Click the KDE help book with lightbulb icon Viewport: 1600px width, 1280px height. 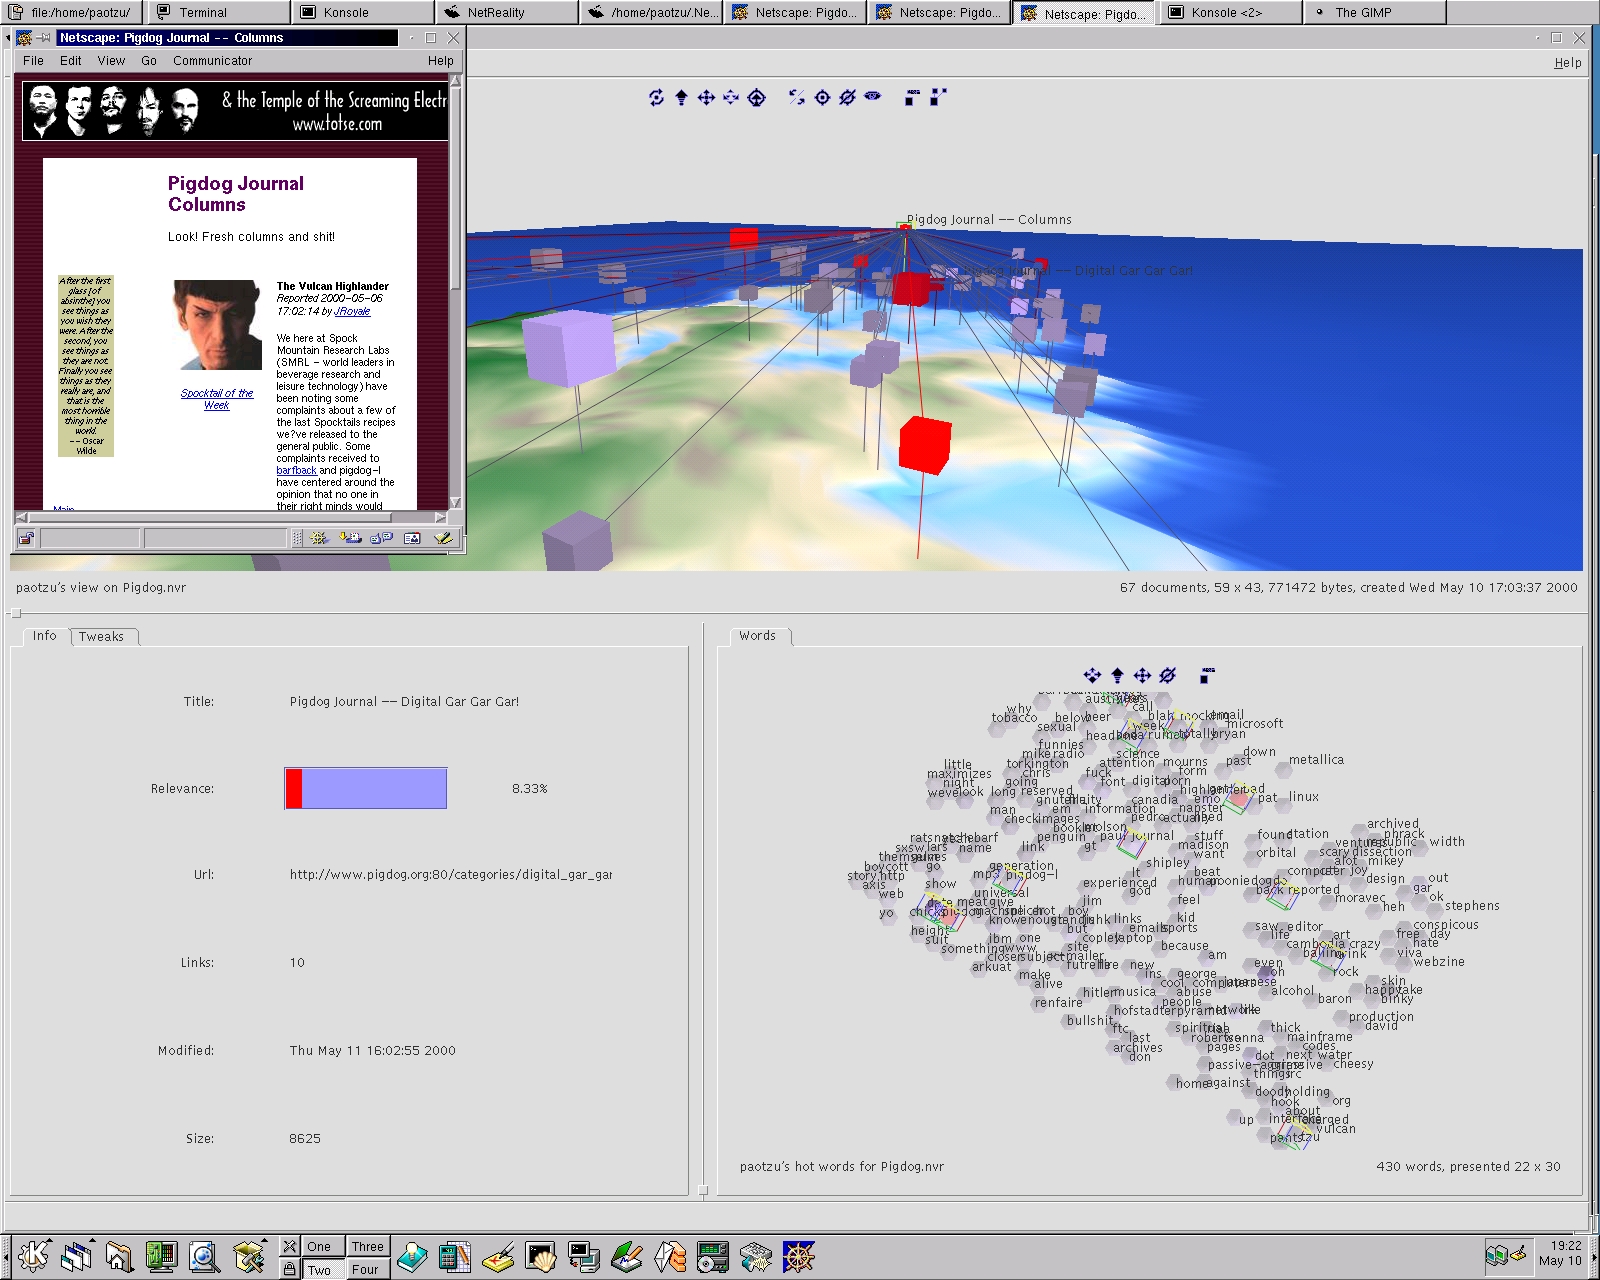pyautogui.click(x=412, y=1256)
